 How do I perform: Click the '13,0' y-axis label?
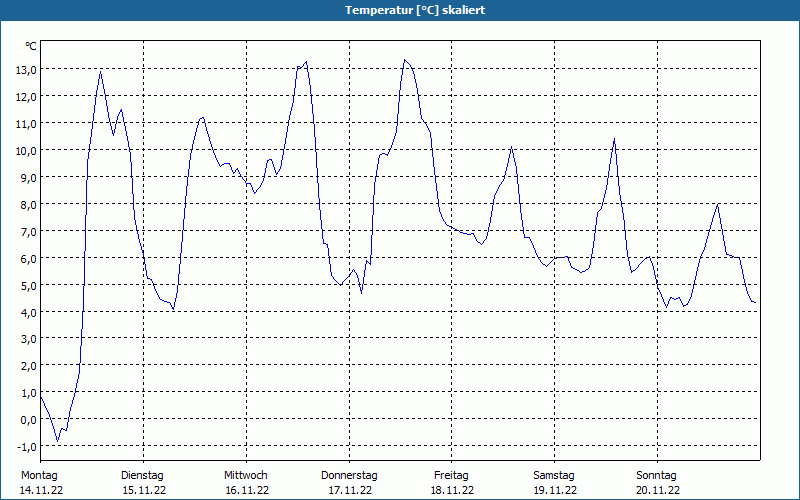pos(26,70)
